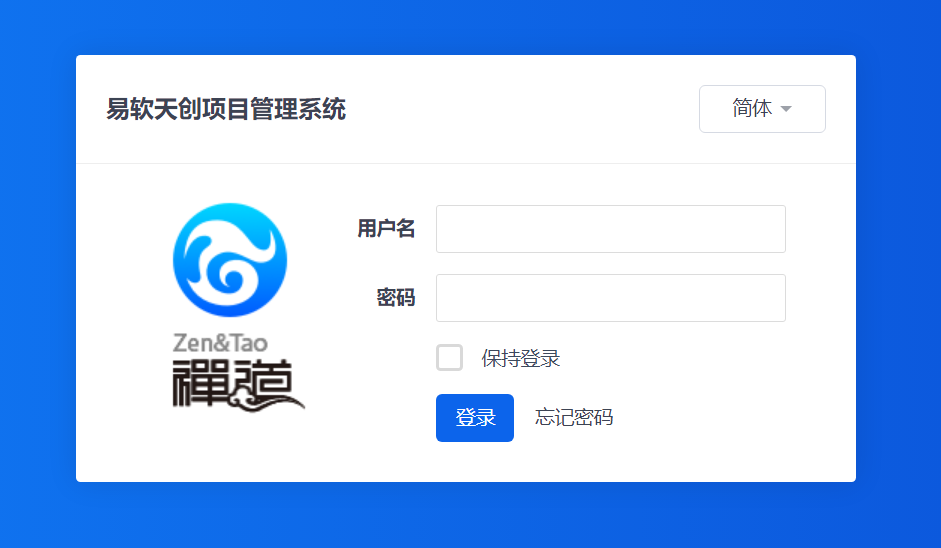Click the blue circular ZenTao swirl logo
The height and width of the screenshot is (548, 941).
pyautogui.click(x=230, y=260)
